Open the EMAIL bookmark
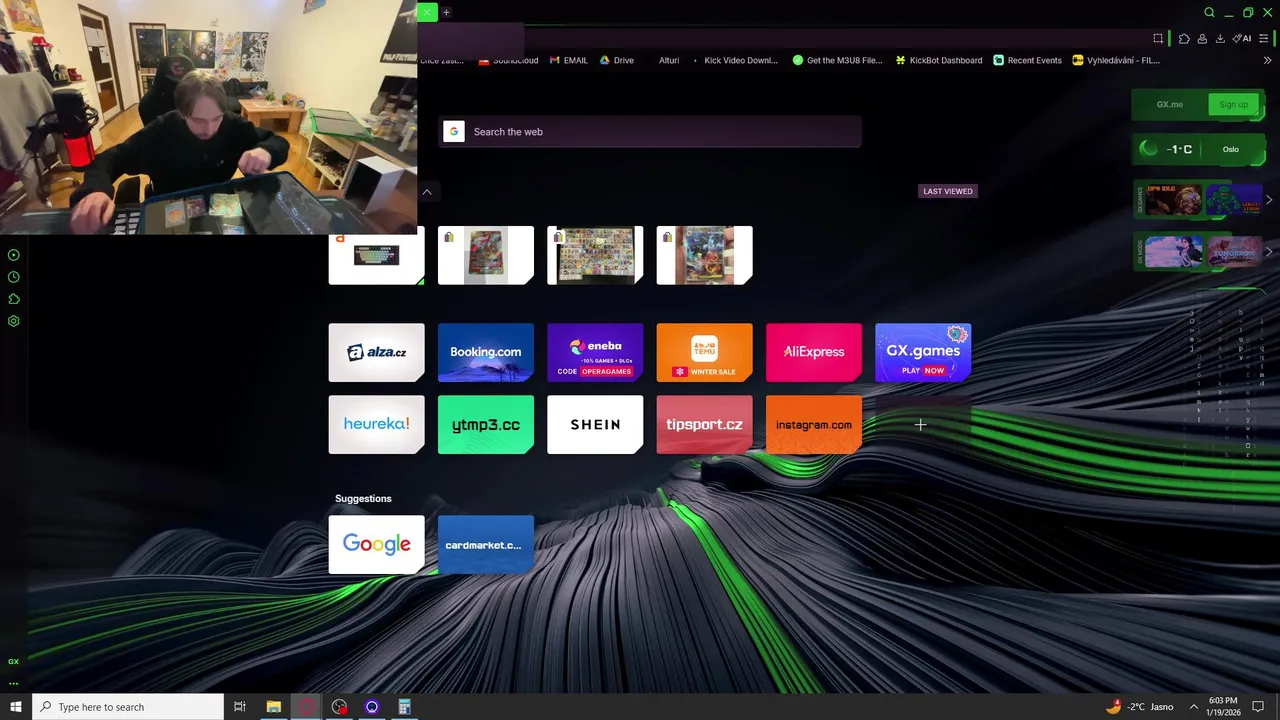This screenshot has height=720, width=1280. click(569, 60)
